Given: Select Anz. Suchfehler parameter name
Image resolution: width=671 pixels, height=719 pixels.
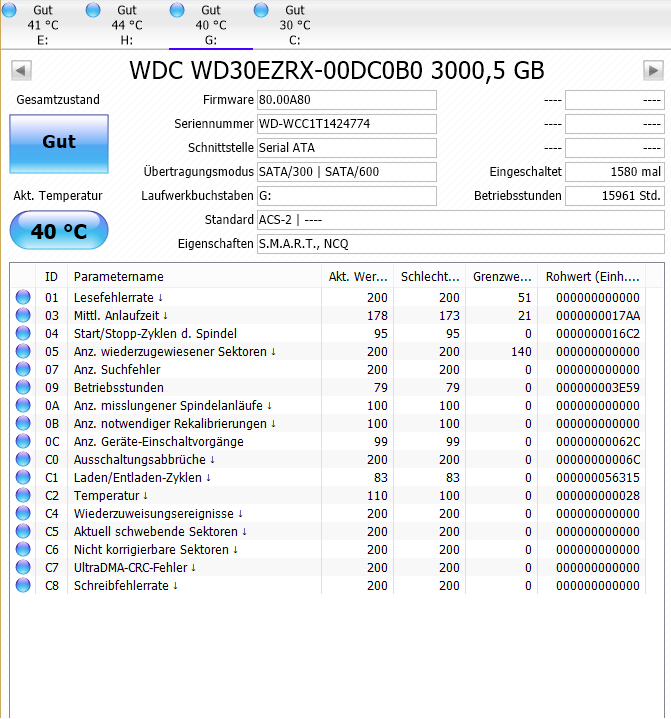Looking at the screenshot, I should coord(117,370).
